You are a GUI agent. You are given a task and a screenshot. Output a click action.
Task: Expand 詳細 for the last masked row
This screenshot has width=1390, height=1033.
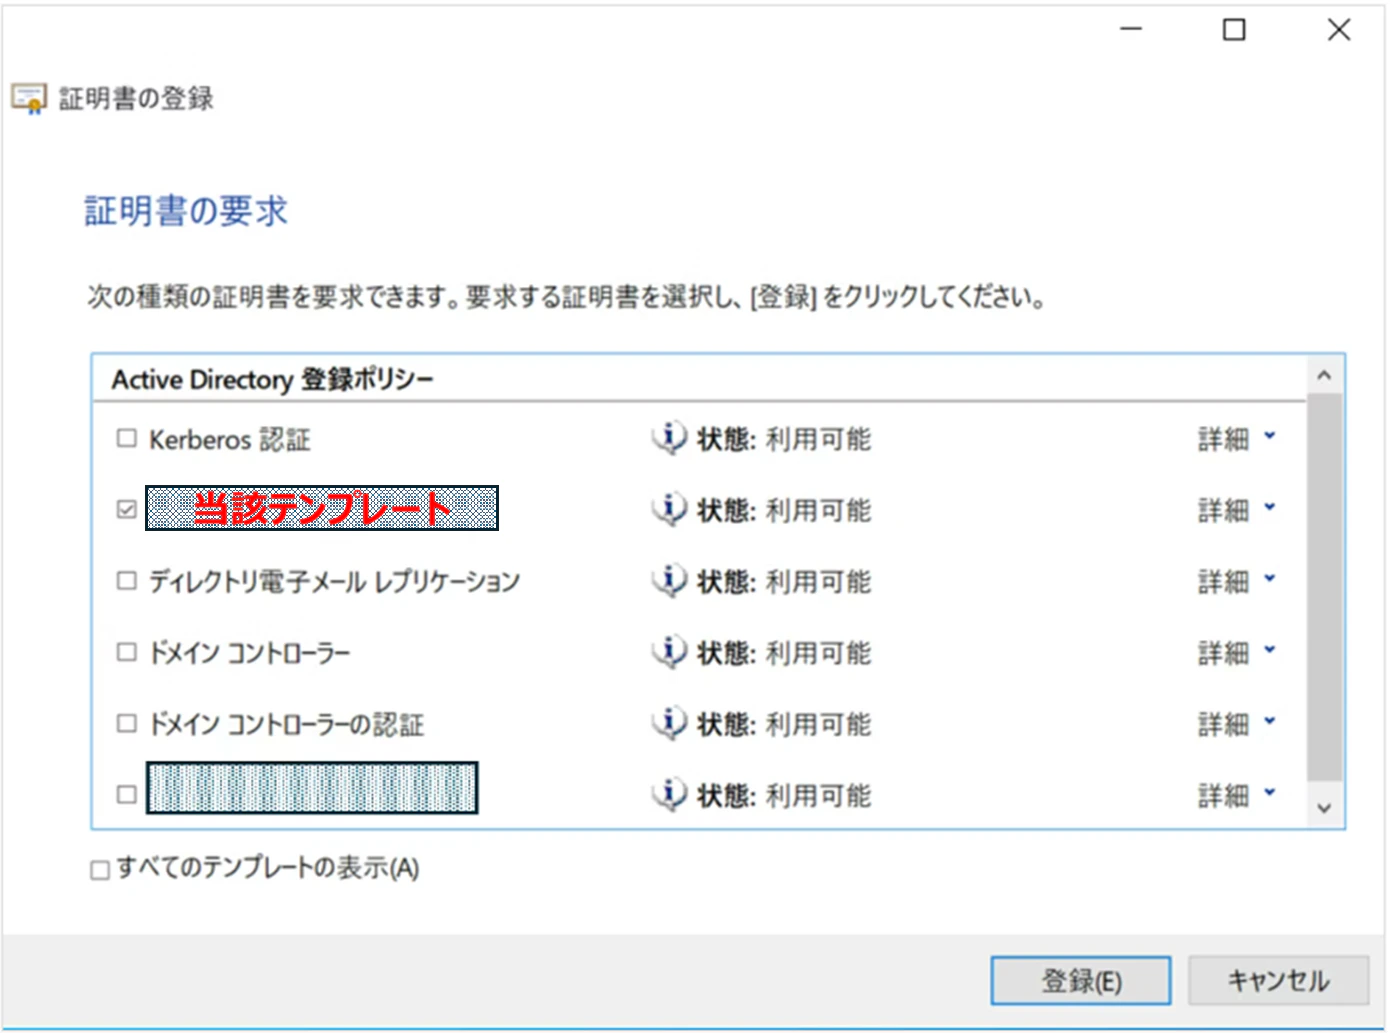tap(1237, 795)
